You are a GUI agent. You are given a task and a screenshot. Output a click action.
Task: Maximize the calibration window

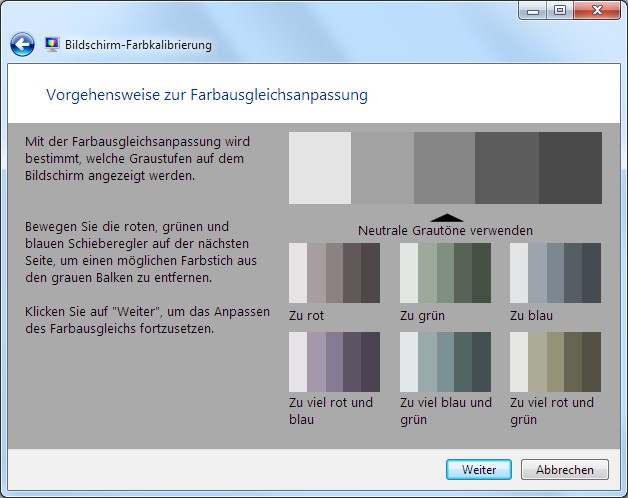(560, 10)
